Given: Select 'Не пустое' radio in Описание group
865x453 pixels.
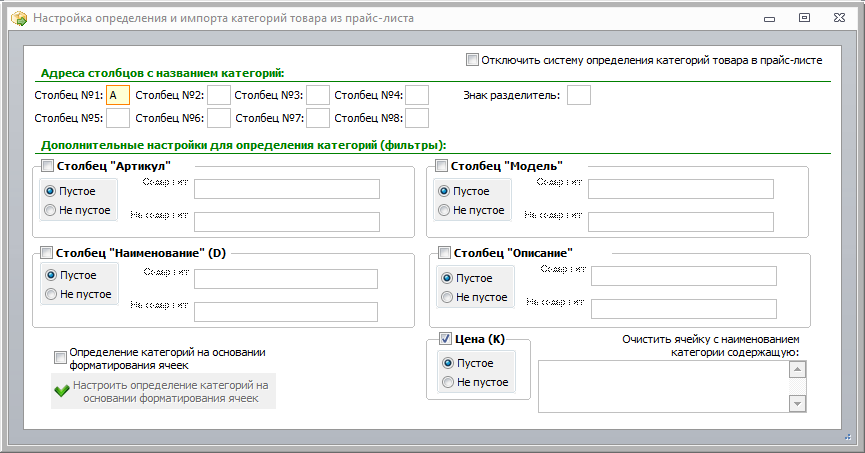Looking at the screenshot, I should click(447, 297).
